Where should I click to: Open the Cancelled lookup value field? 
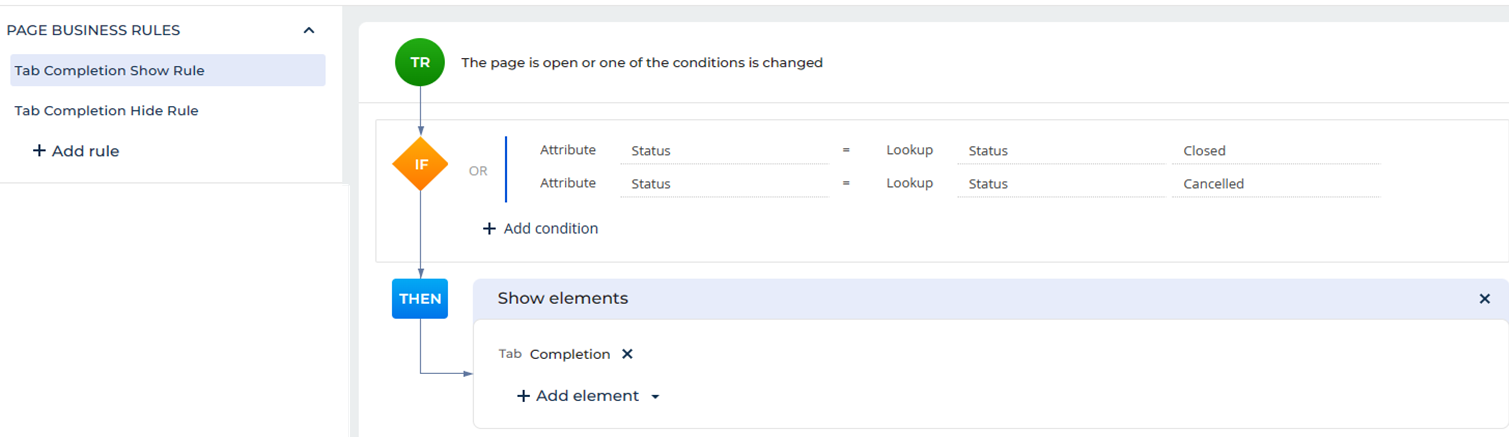click(x=1276, y=184)
